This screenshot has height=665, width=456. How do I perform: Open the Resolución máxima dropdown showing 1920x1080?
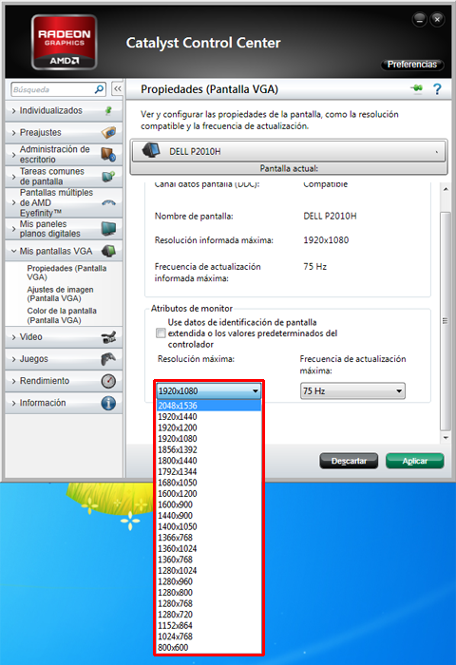[209, 391]
